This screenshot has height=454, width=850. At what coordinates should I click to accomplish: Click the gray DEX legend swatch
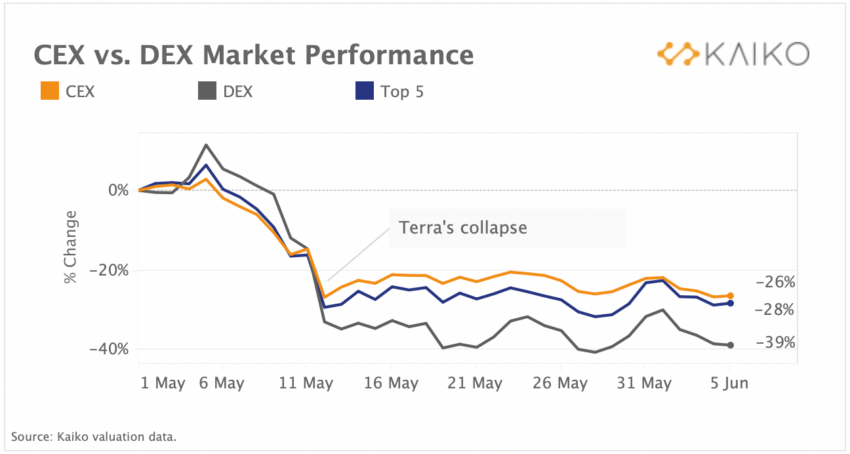207,91
